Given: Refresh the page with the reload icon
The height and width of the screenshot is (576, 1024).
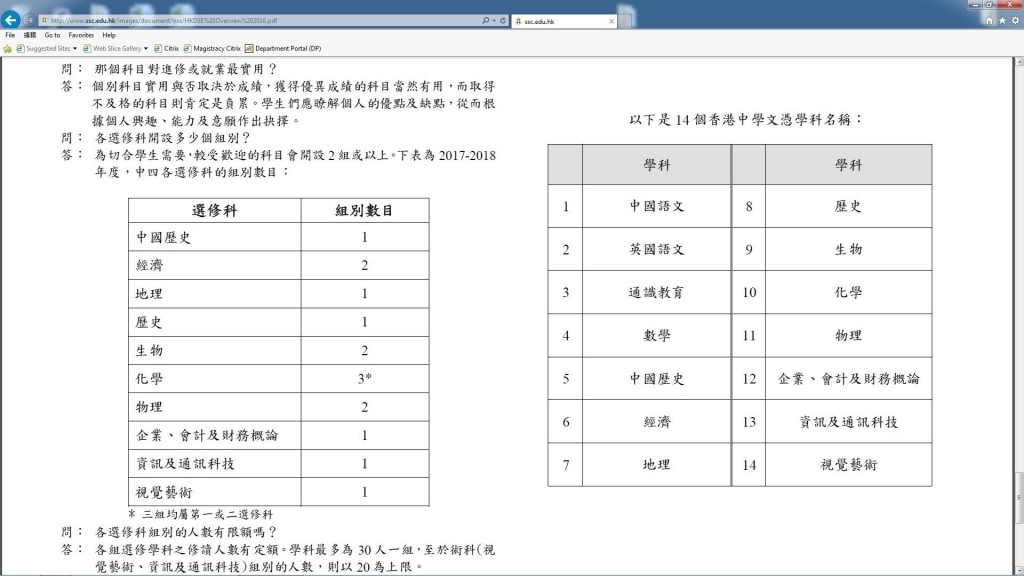Looking at the screenshot, I should click(503, 20).
